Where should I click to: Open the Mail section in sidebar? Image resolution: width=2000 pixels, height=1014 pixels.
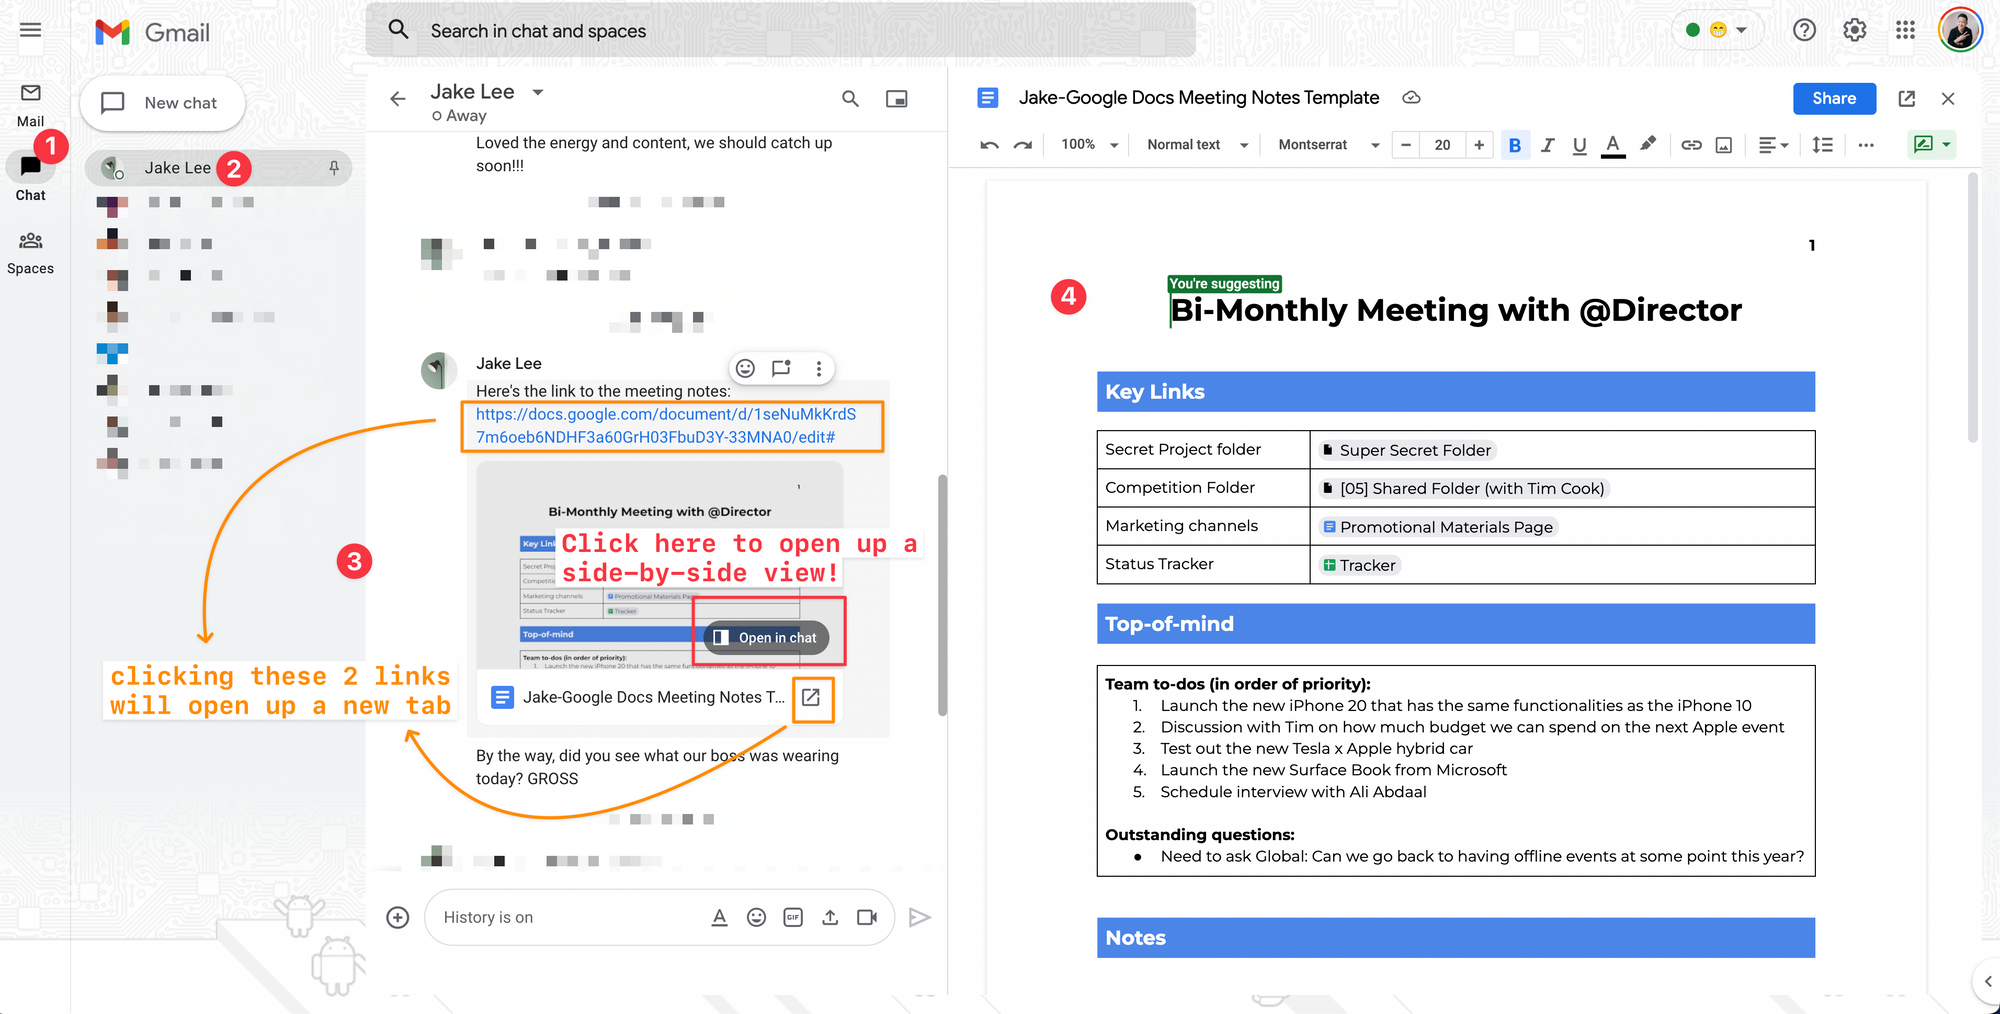(31, 105)
